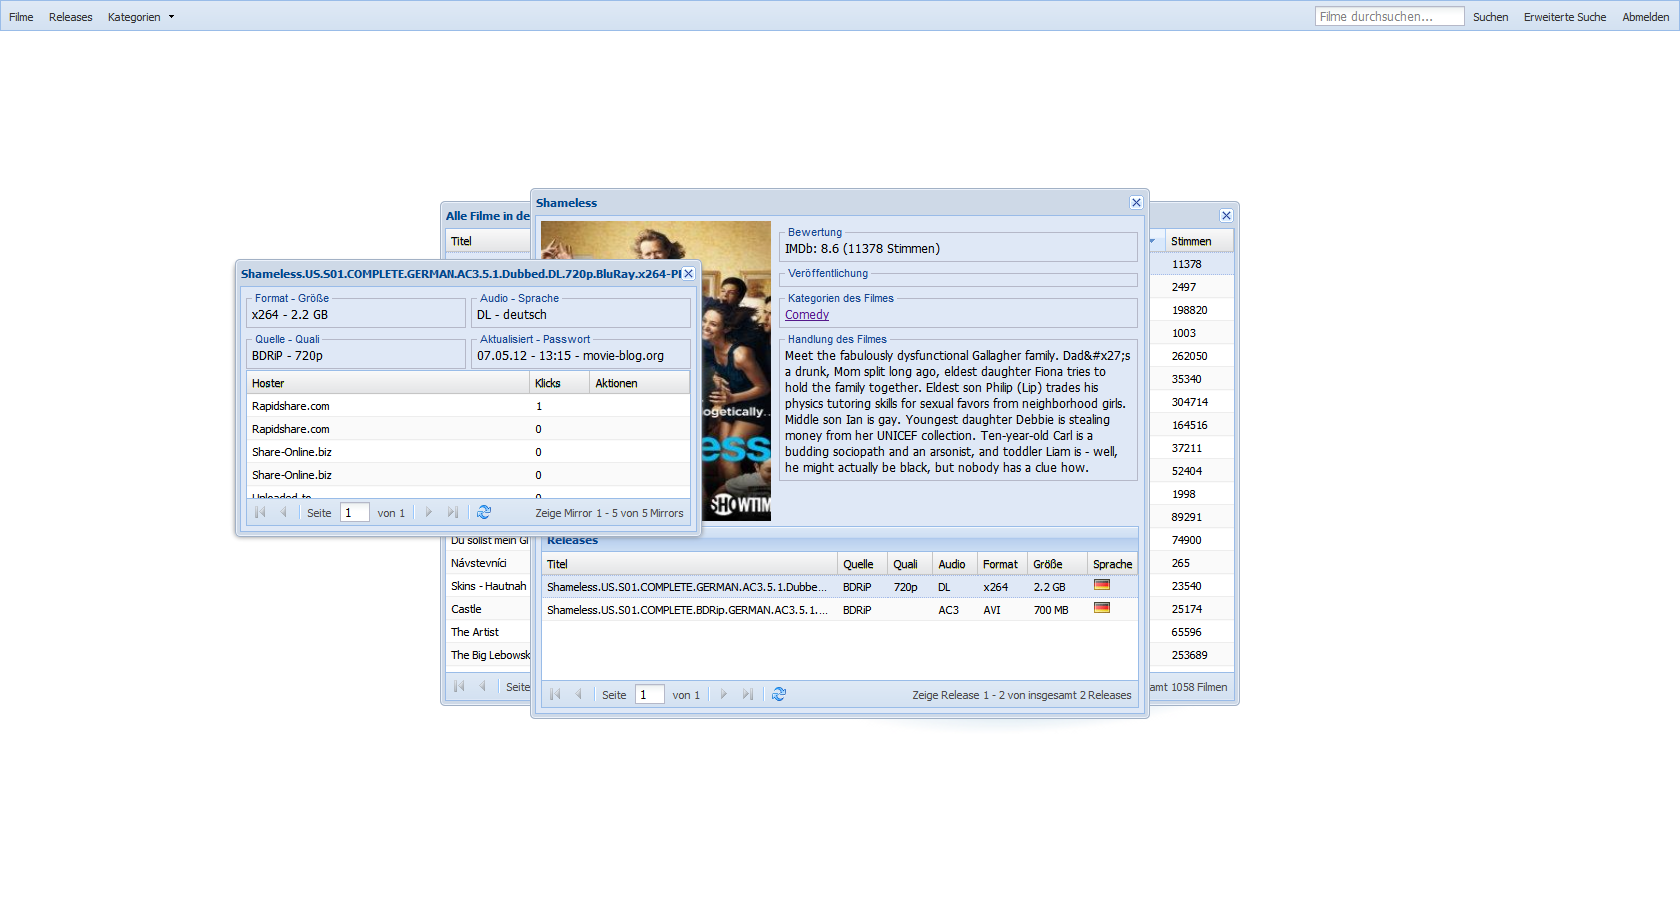Close the Shameless detail window
The image size is (1680, 908).
point(1136,203)
